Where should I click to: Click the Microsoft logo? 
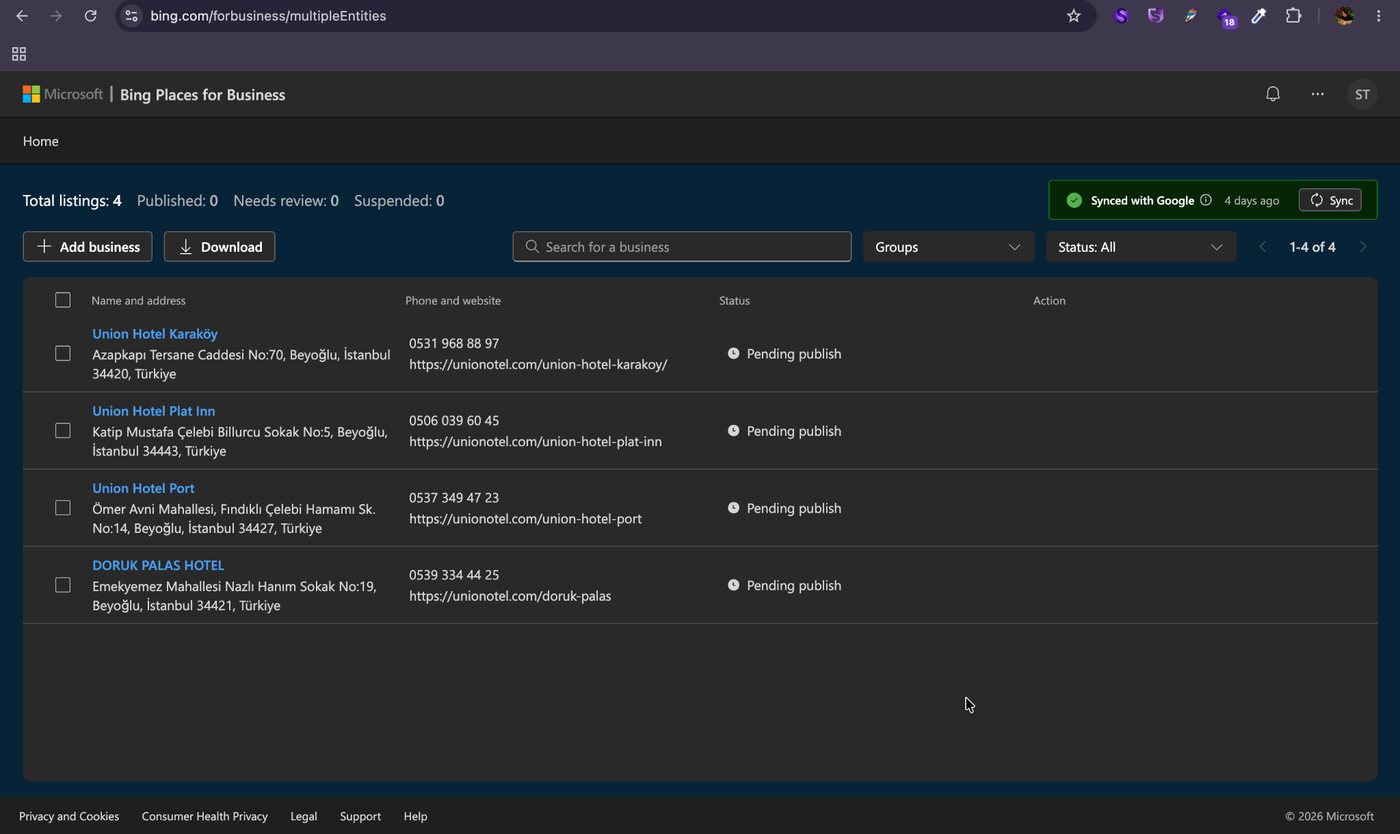pyautogui.click(x=63, y=94)
